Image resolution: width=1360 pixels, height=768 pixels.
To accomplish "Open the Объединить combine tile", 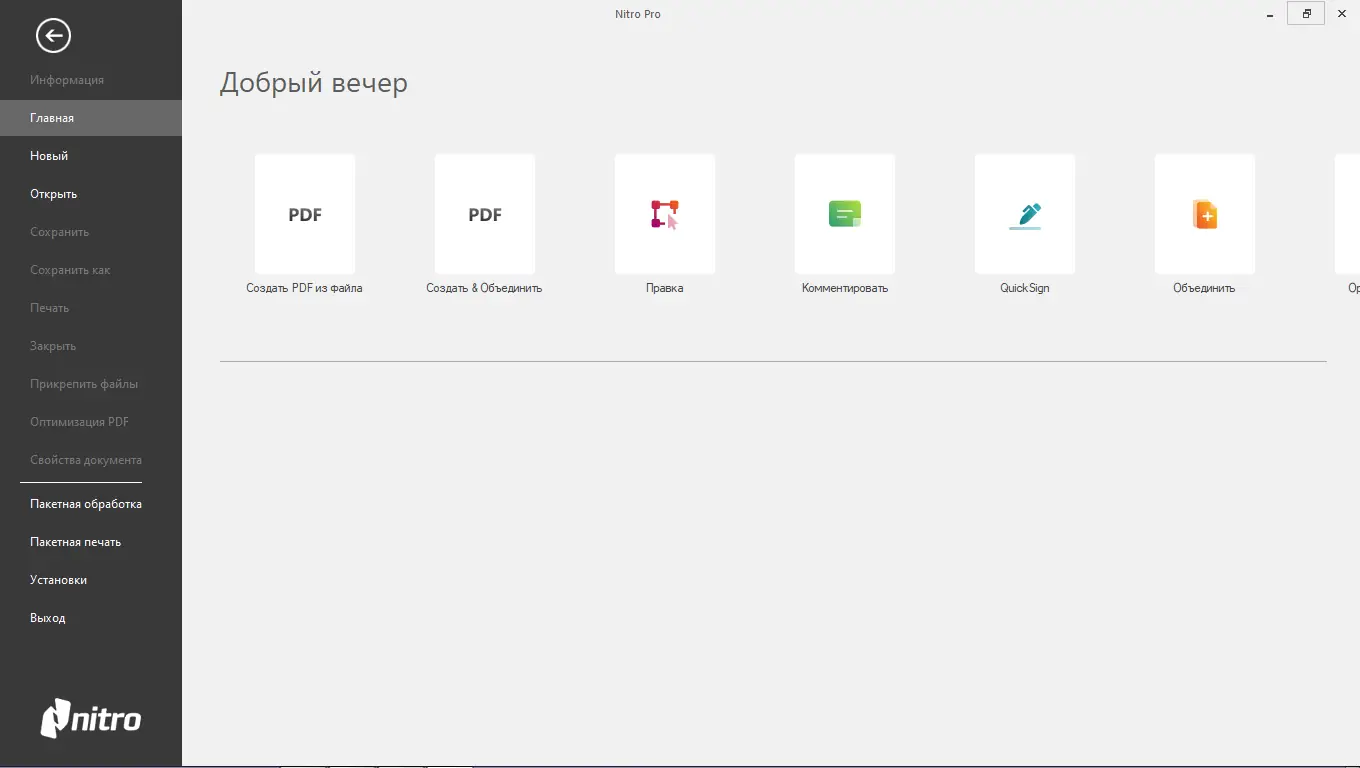I will (x=1205, y=214).
